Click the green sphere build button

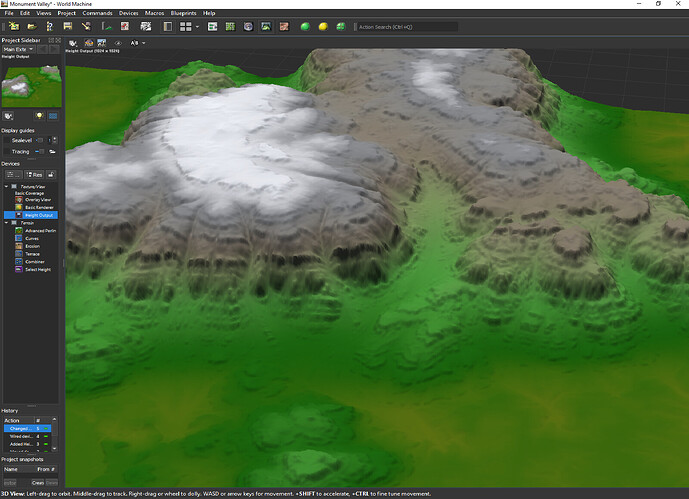click(x=305, y=27)
